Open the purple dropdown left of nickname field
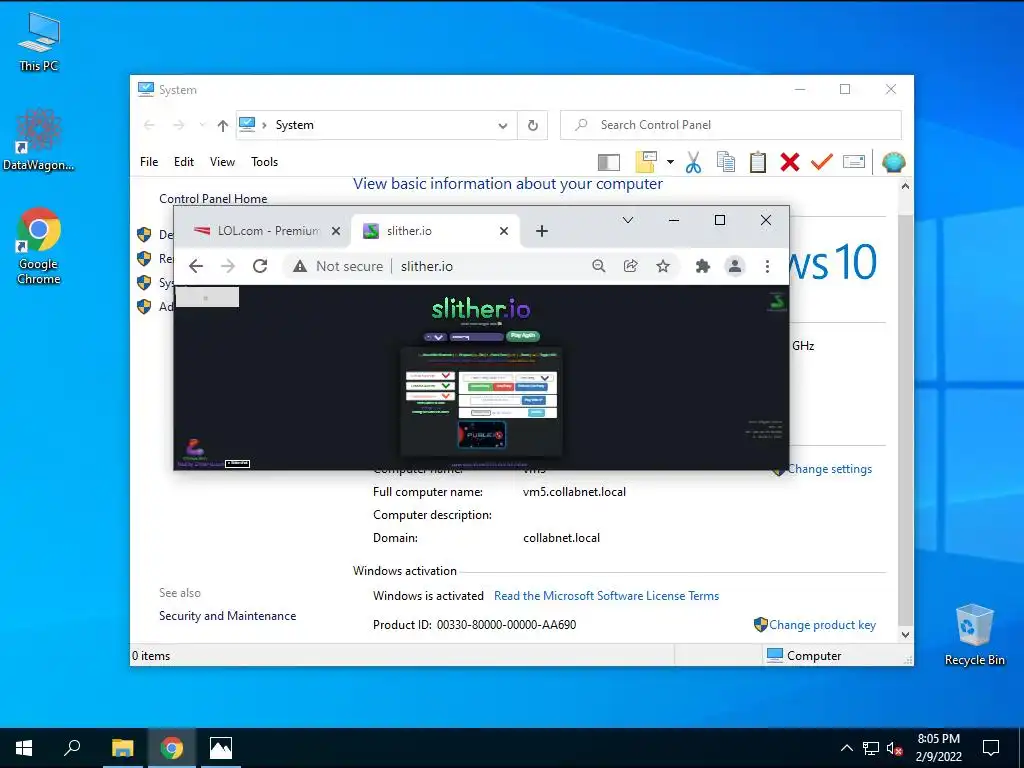The image size is (1024, 768). pyautogui.click(x=434, y=337)
